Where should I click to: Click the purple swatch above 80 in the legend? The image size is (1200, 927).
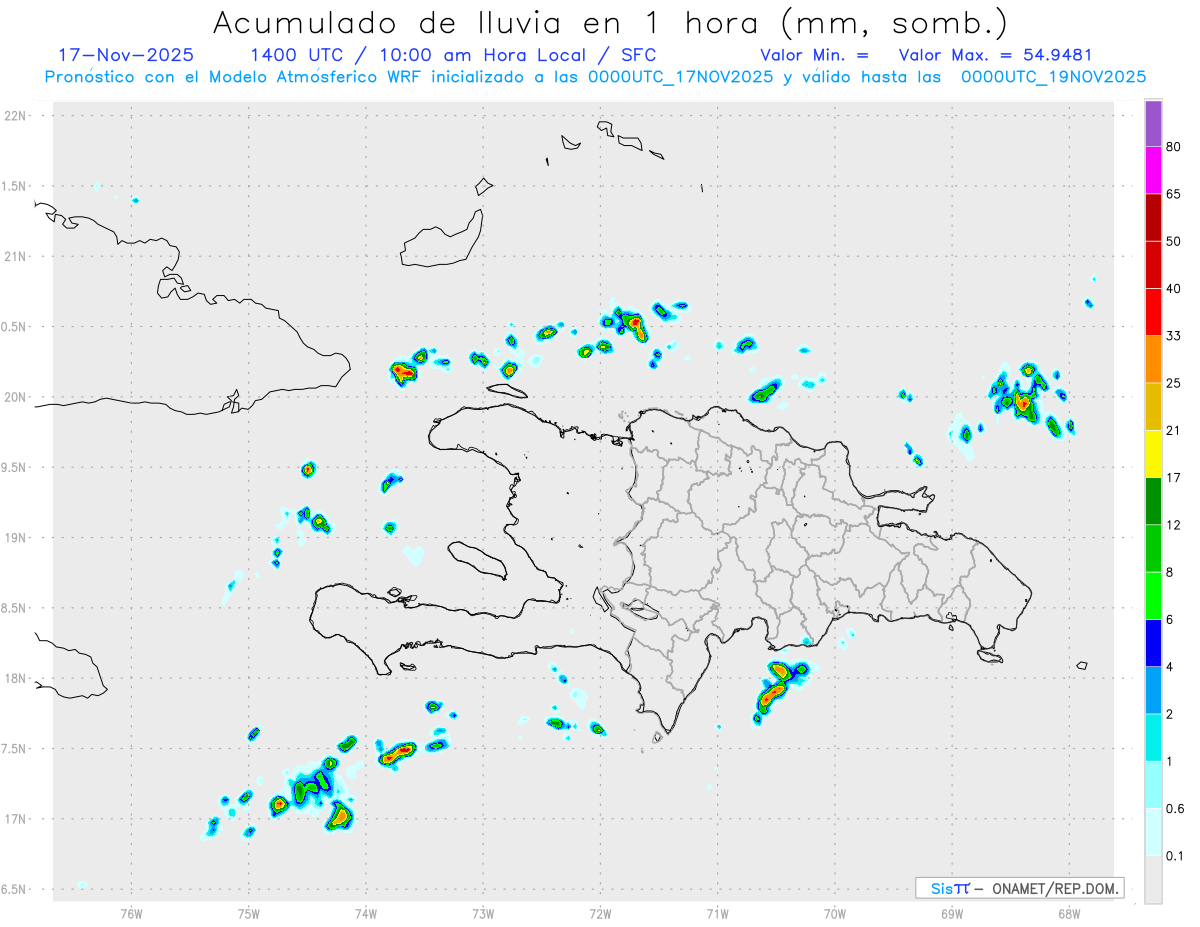[1153, 124]
